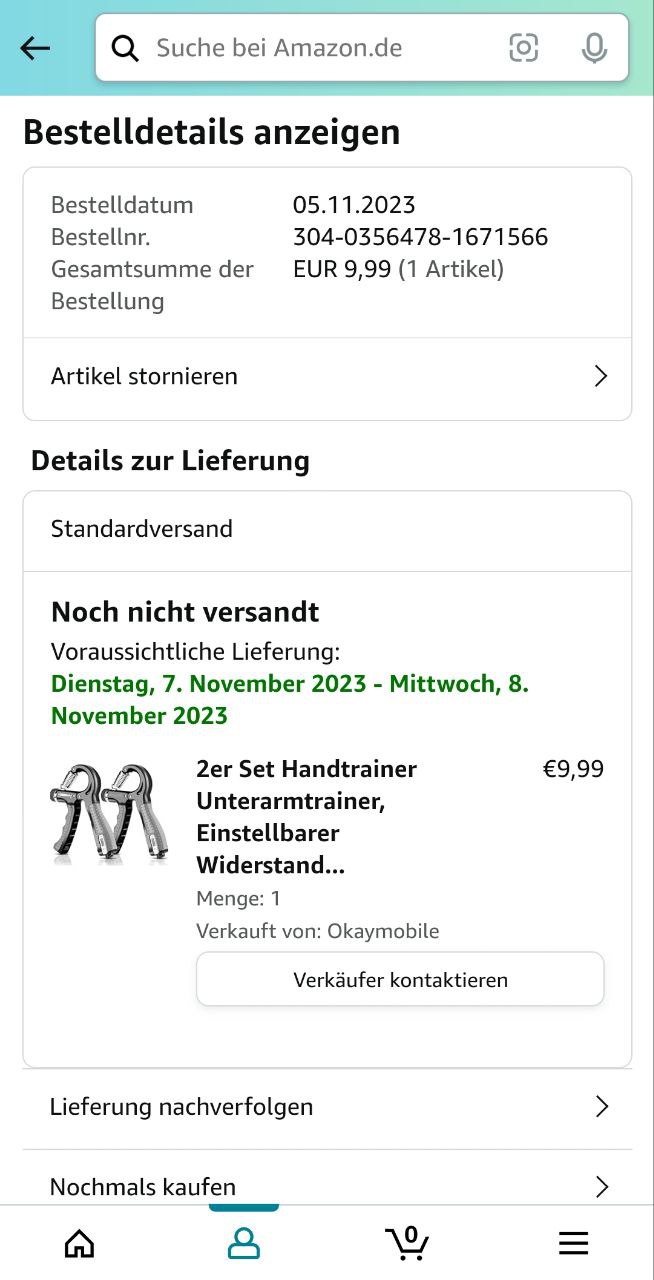This screenshot has height=1280, width=654.
Task: Go to Home tab icon
Action: pos(79,1243)
